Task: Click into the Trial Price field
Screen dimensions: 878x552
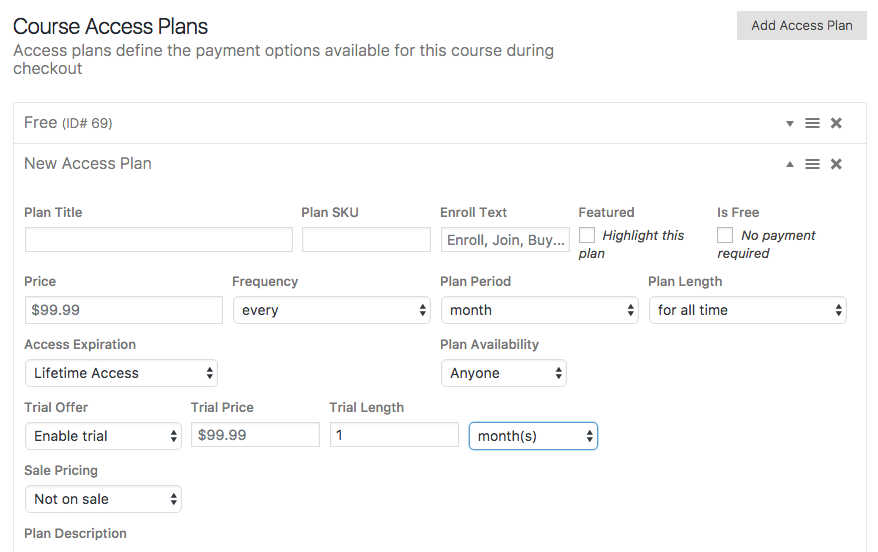Action: (x=255, y=435)
